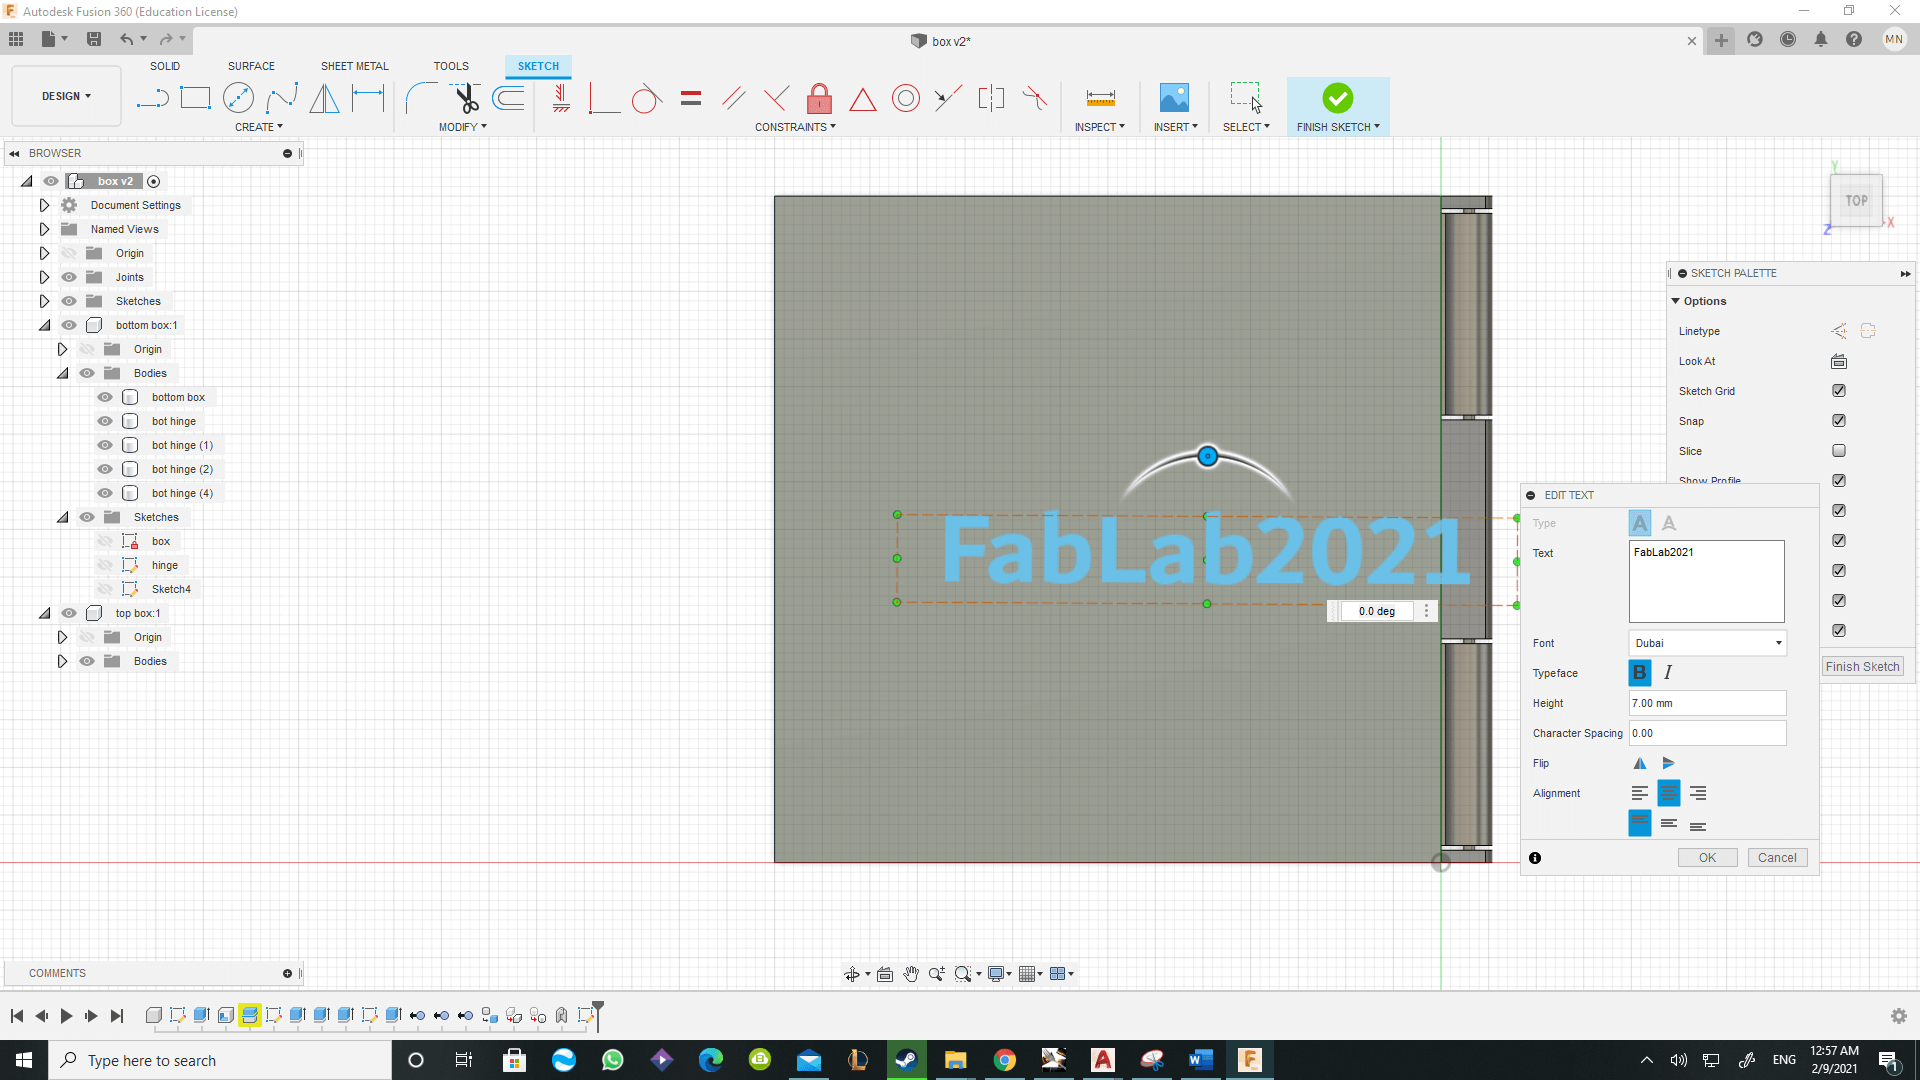
Task: Expand the Named Views node
Action: pos(44,229)
